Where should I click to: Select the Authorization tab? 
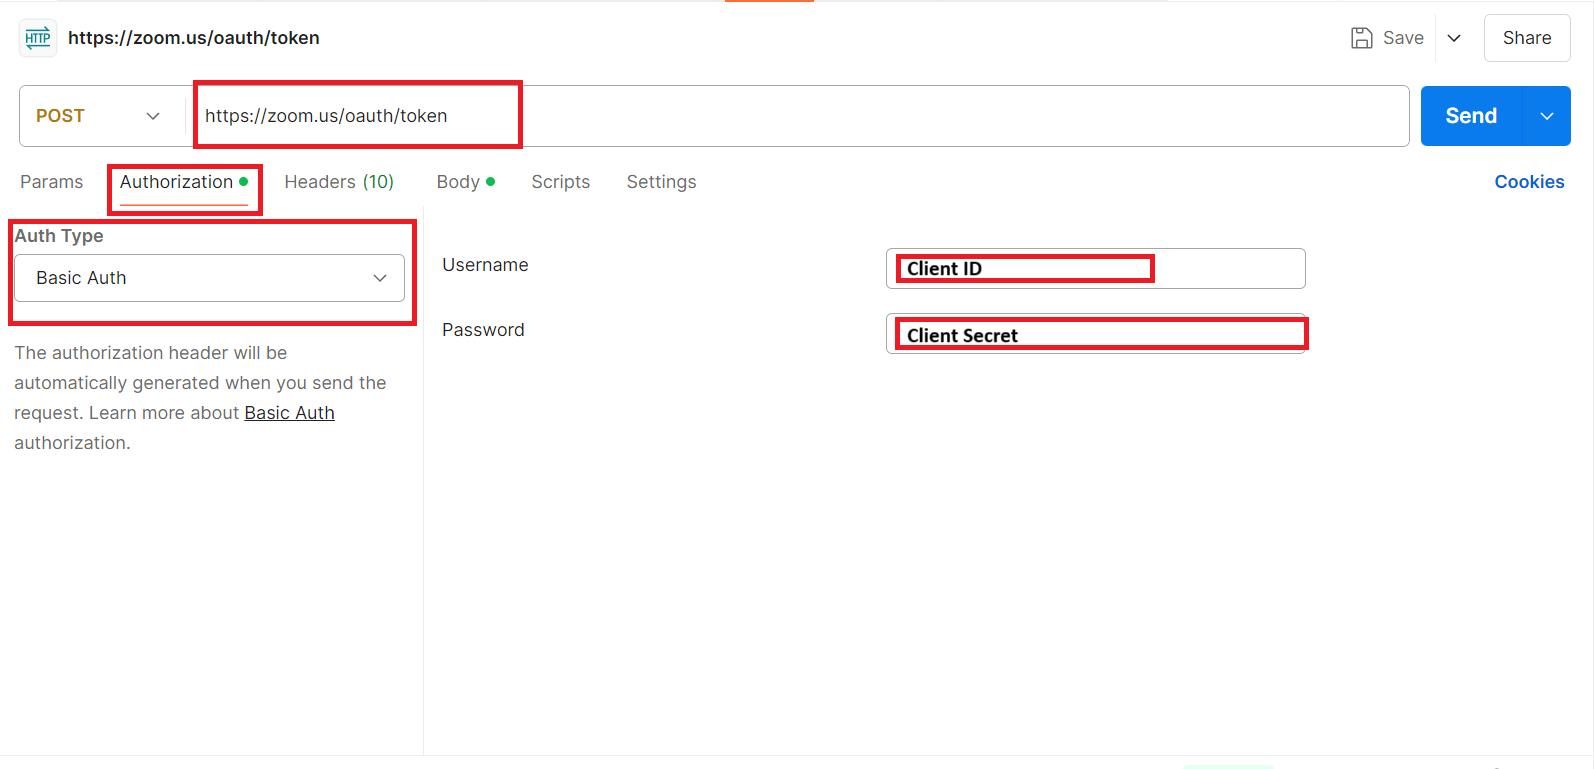(184, 182)
